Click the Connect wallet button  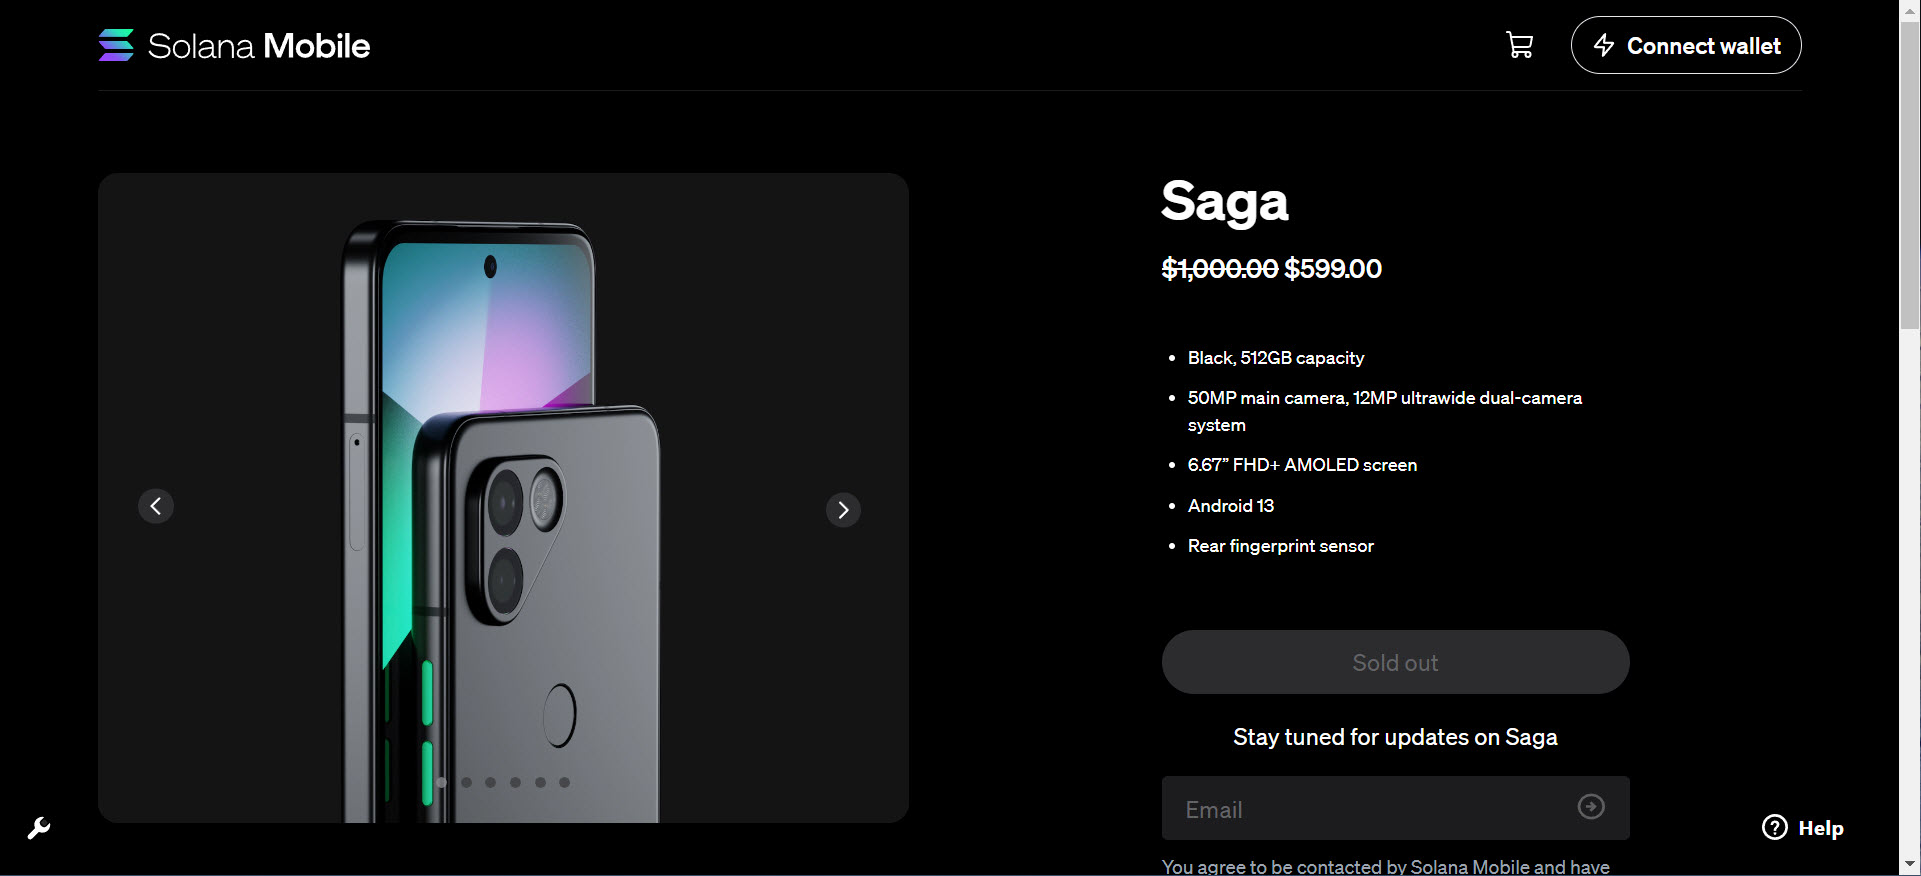(1686, 45)
